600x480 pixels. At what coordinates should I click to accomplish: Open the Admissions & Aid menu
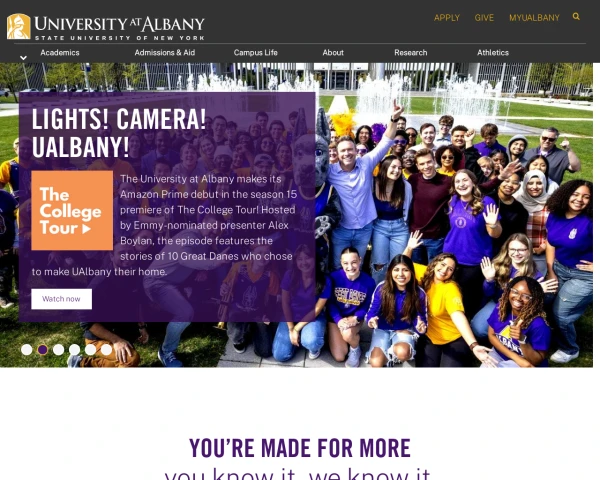pos(165,53)
